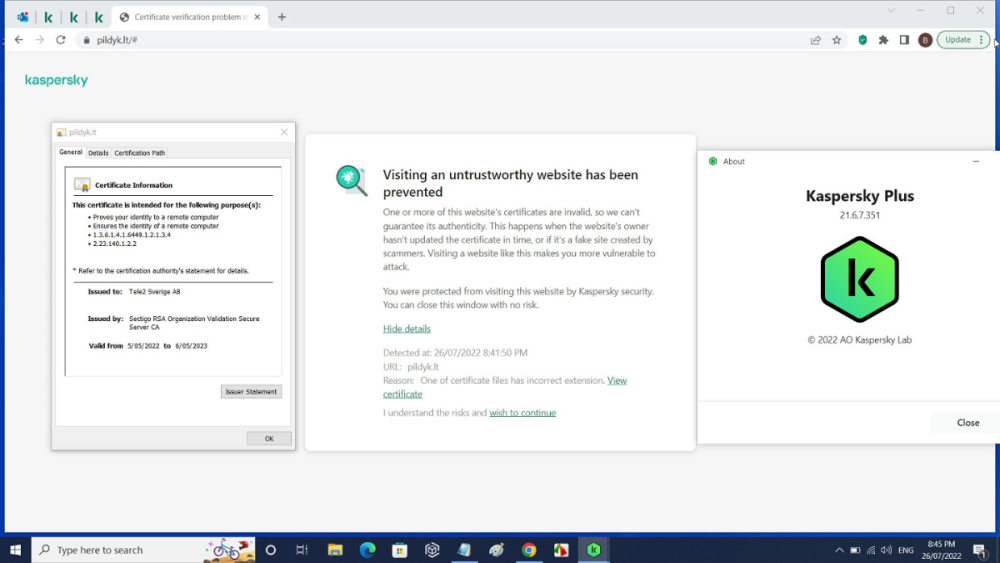
Task: Open Task View on the taskbar
Action: pos(302,550)
